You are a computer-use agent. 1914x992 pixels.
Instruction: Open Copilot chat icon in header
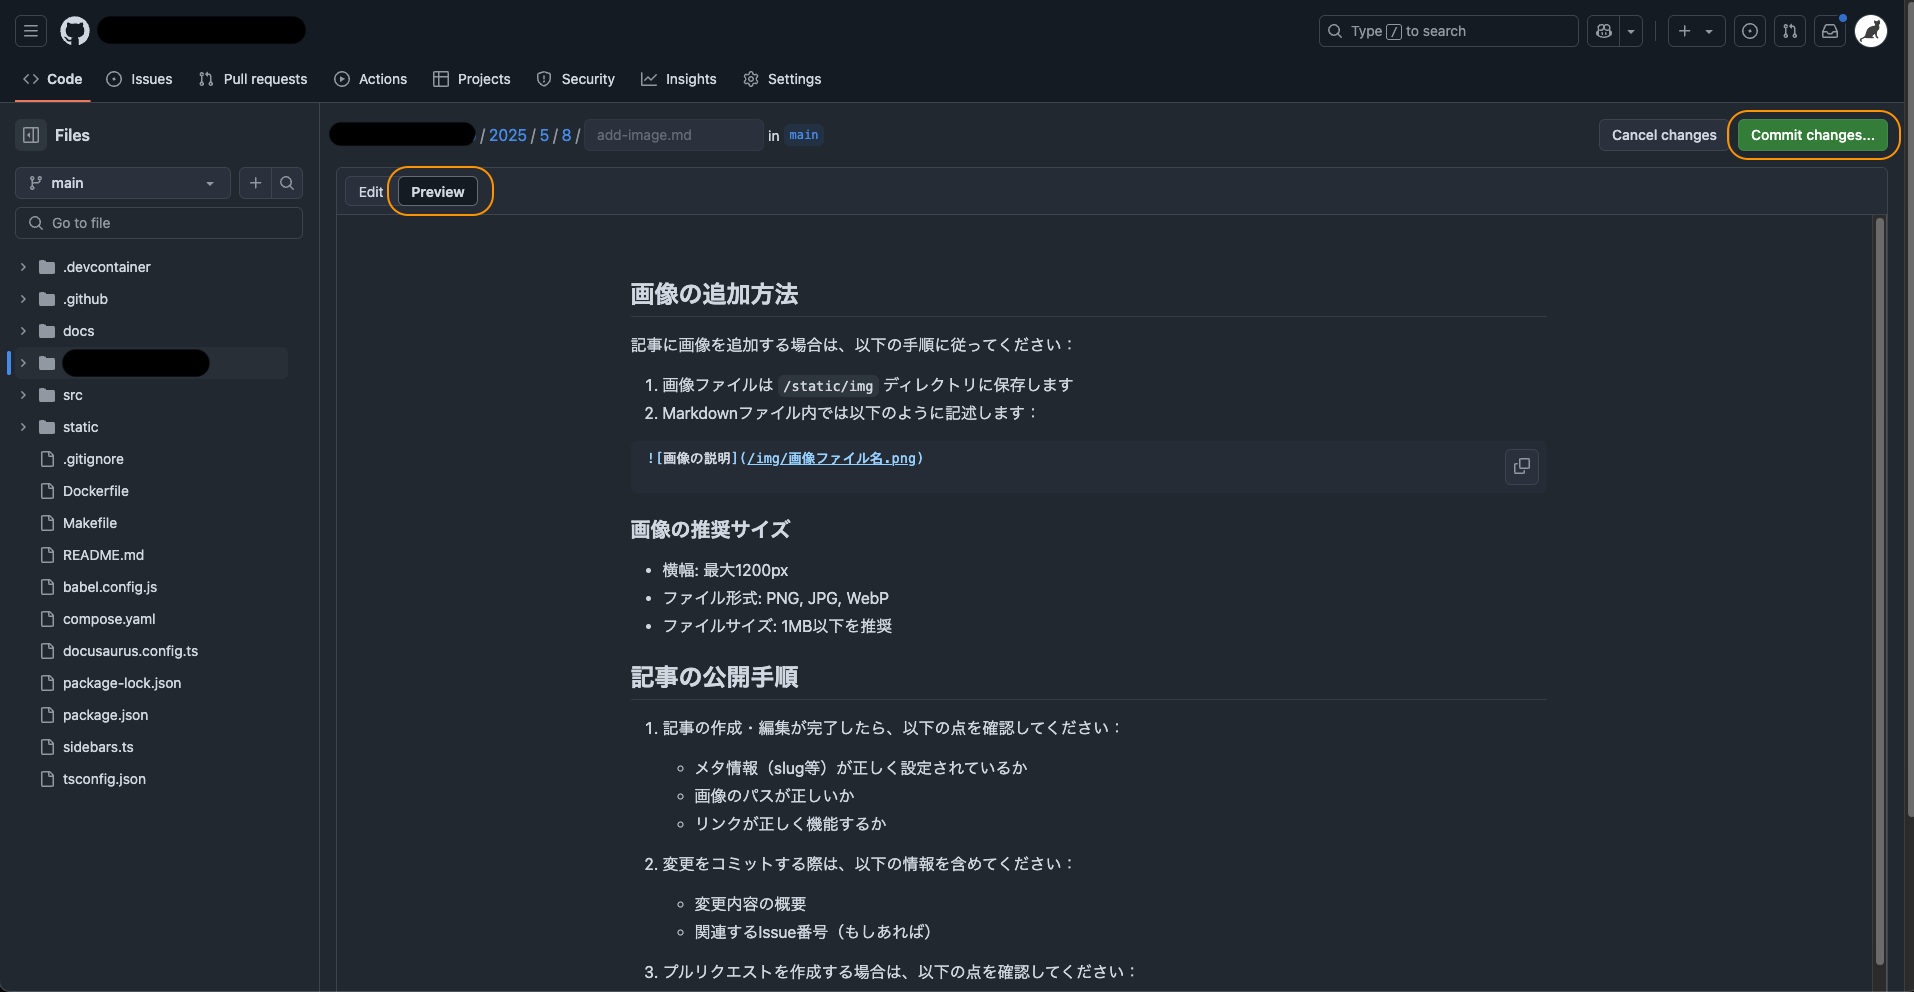pos(1604,31)
